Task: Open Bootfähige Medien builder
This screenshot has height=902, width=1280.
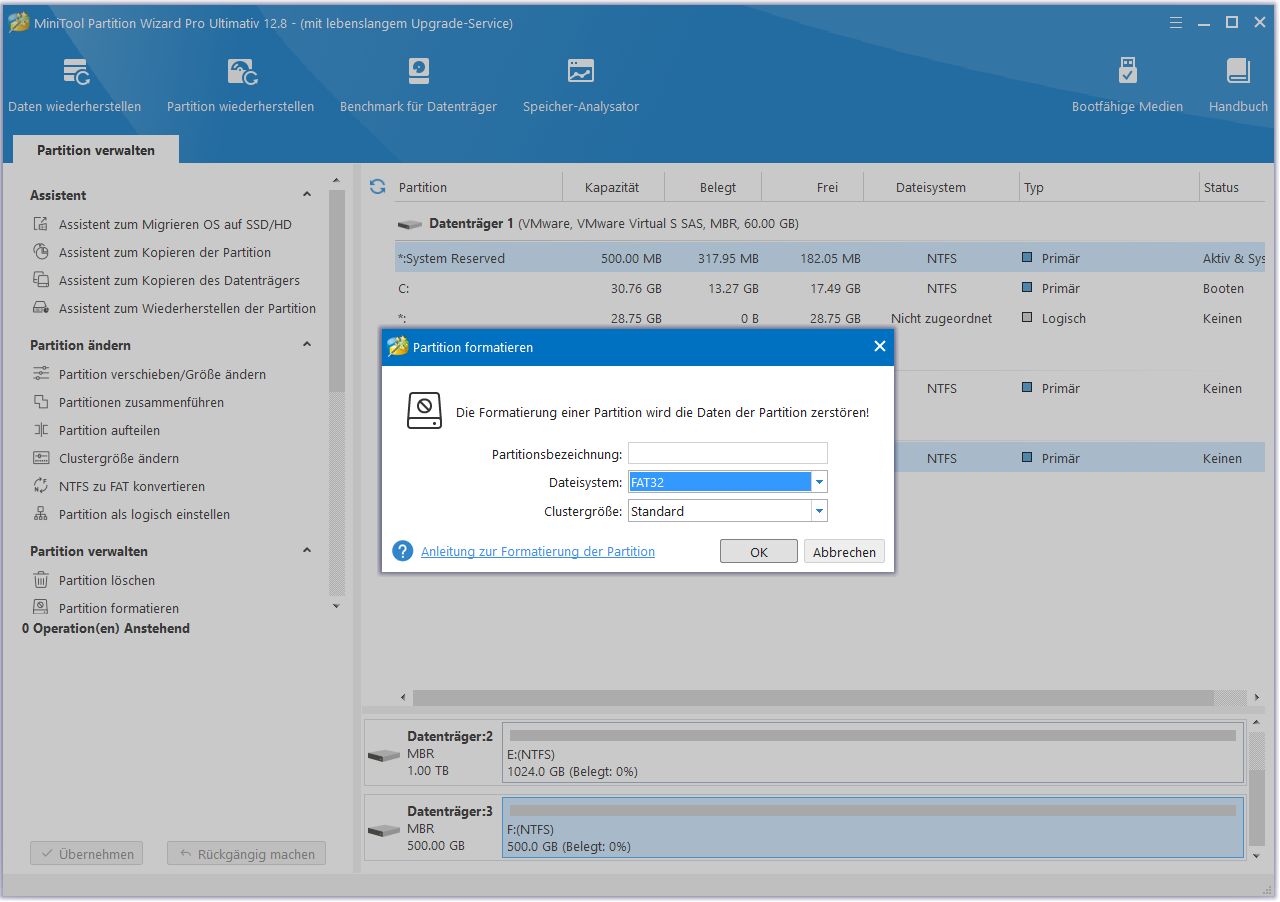Action: point(1127,85)
